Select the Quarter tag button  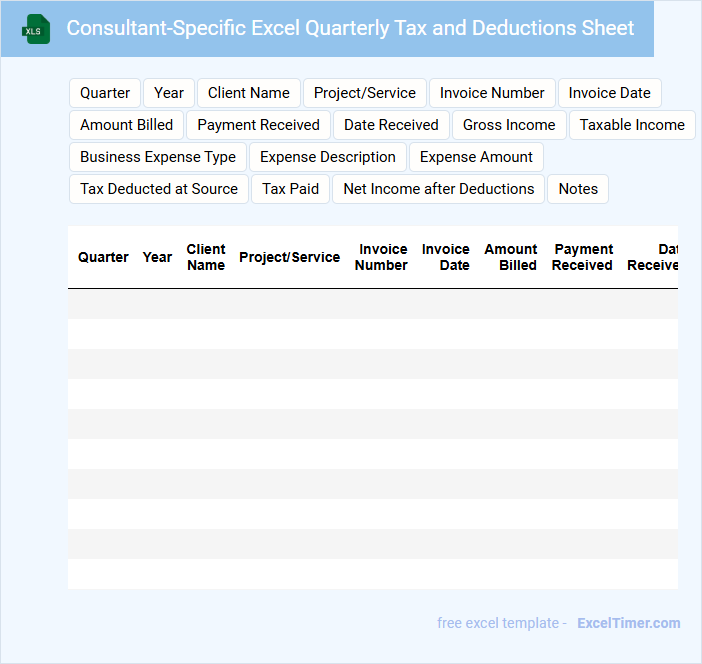pyautogui.click(x=105, y=93)
